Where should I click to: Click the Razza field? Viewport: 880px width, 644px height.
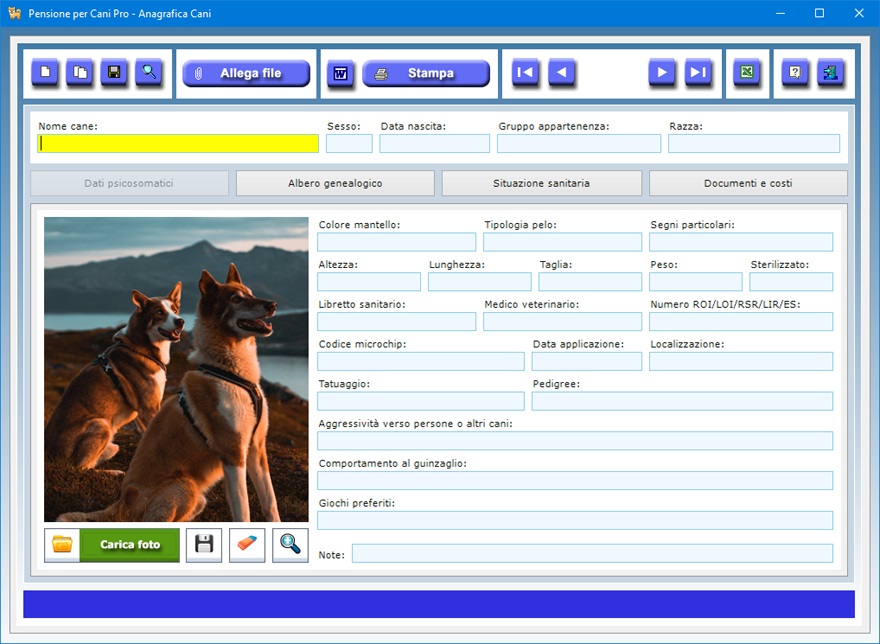tap(754, 144)
